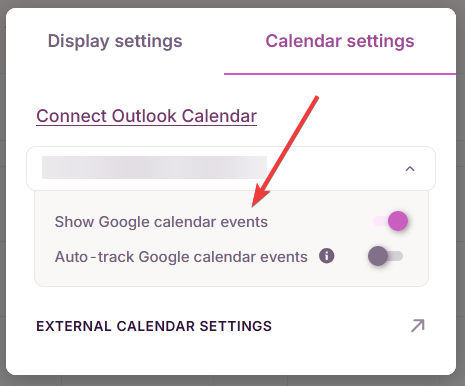Turn off Show Google calendar events switch

point(390,221)
